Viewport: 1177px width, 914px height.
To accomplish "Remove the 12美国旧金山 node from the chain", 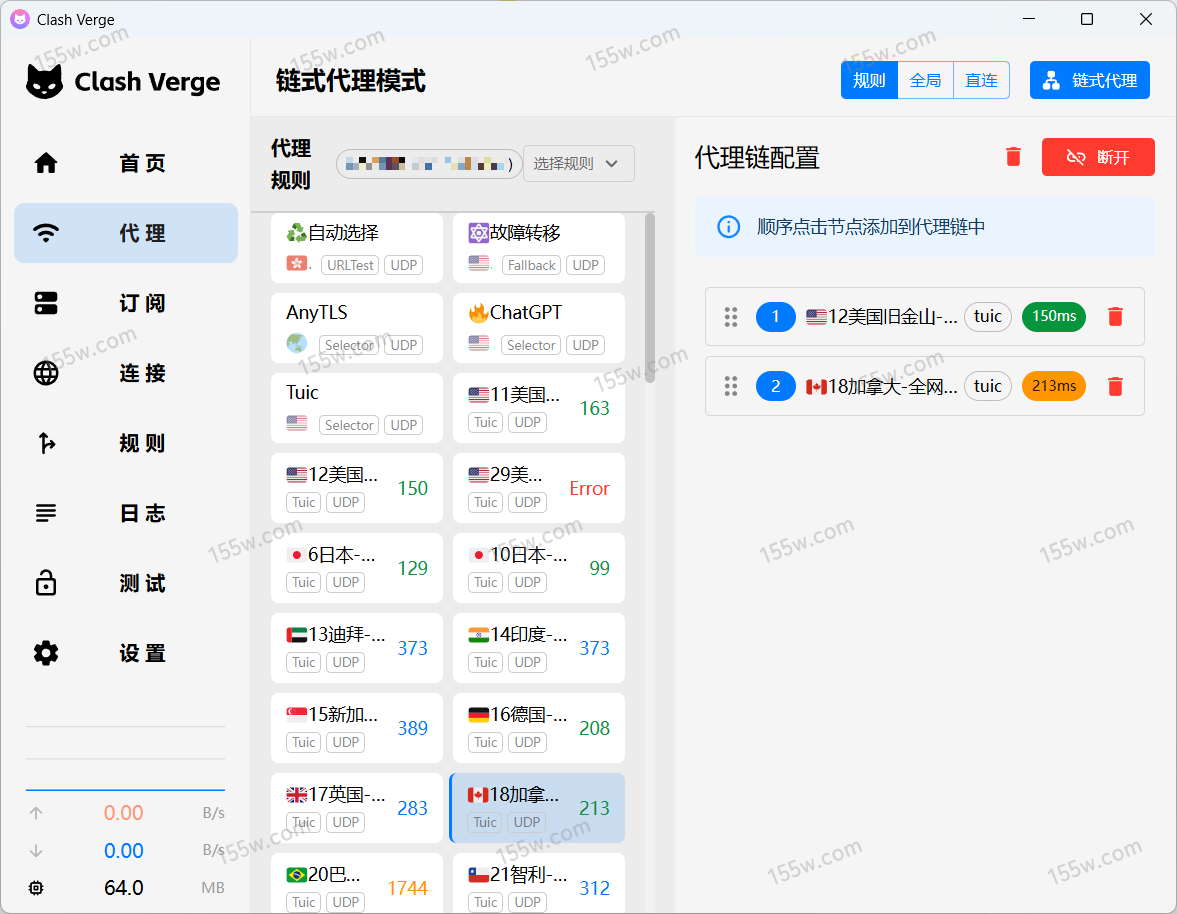I will [1116, 317].
